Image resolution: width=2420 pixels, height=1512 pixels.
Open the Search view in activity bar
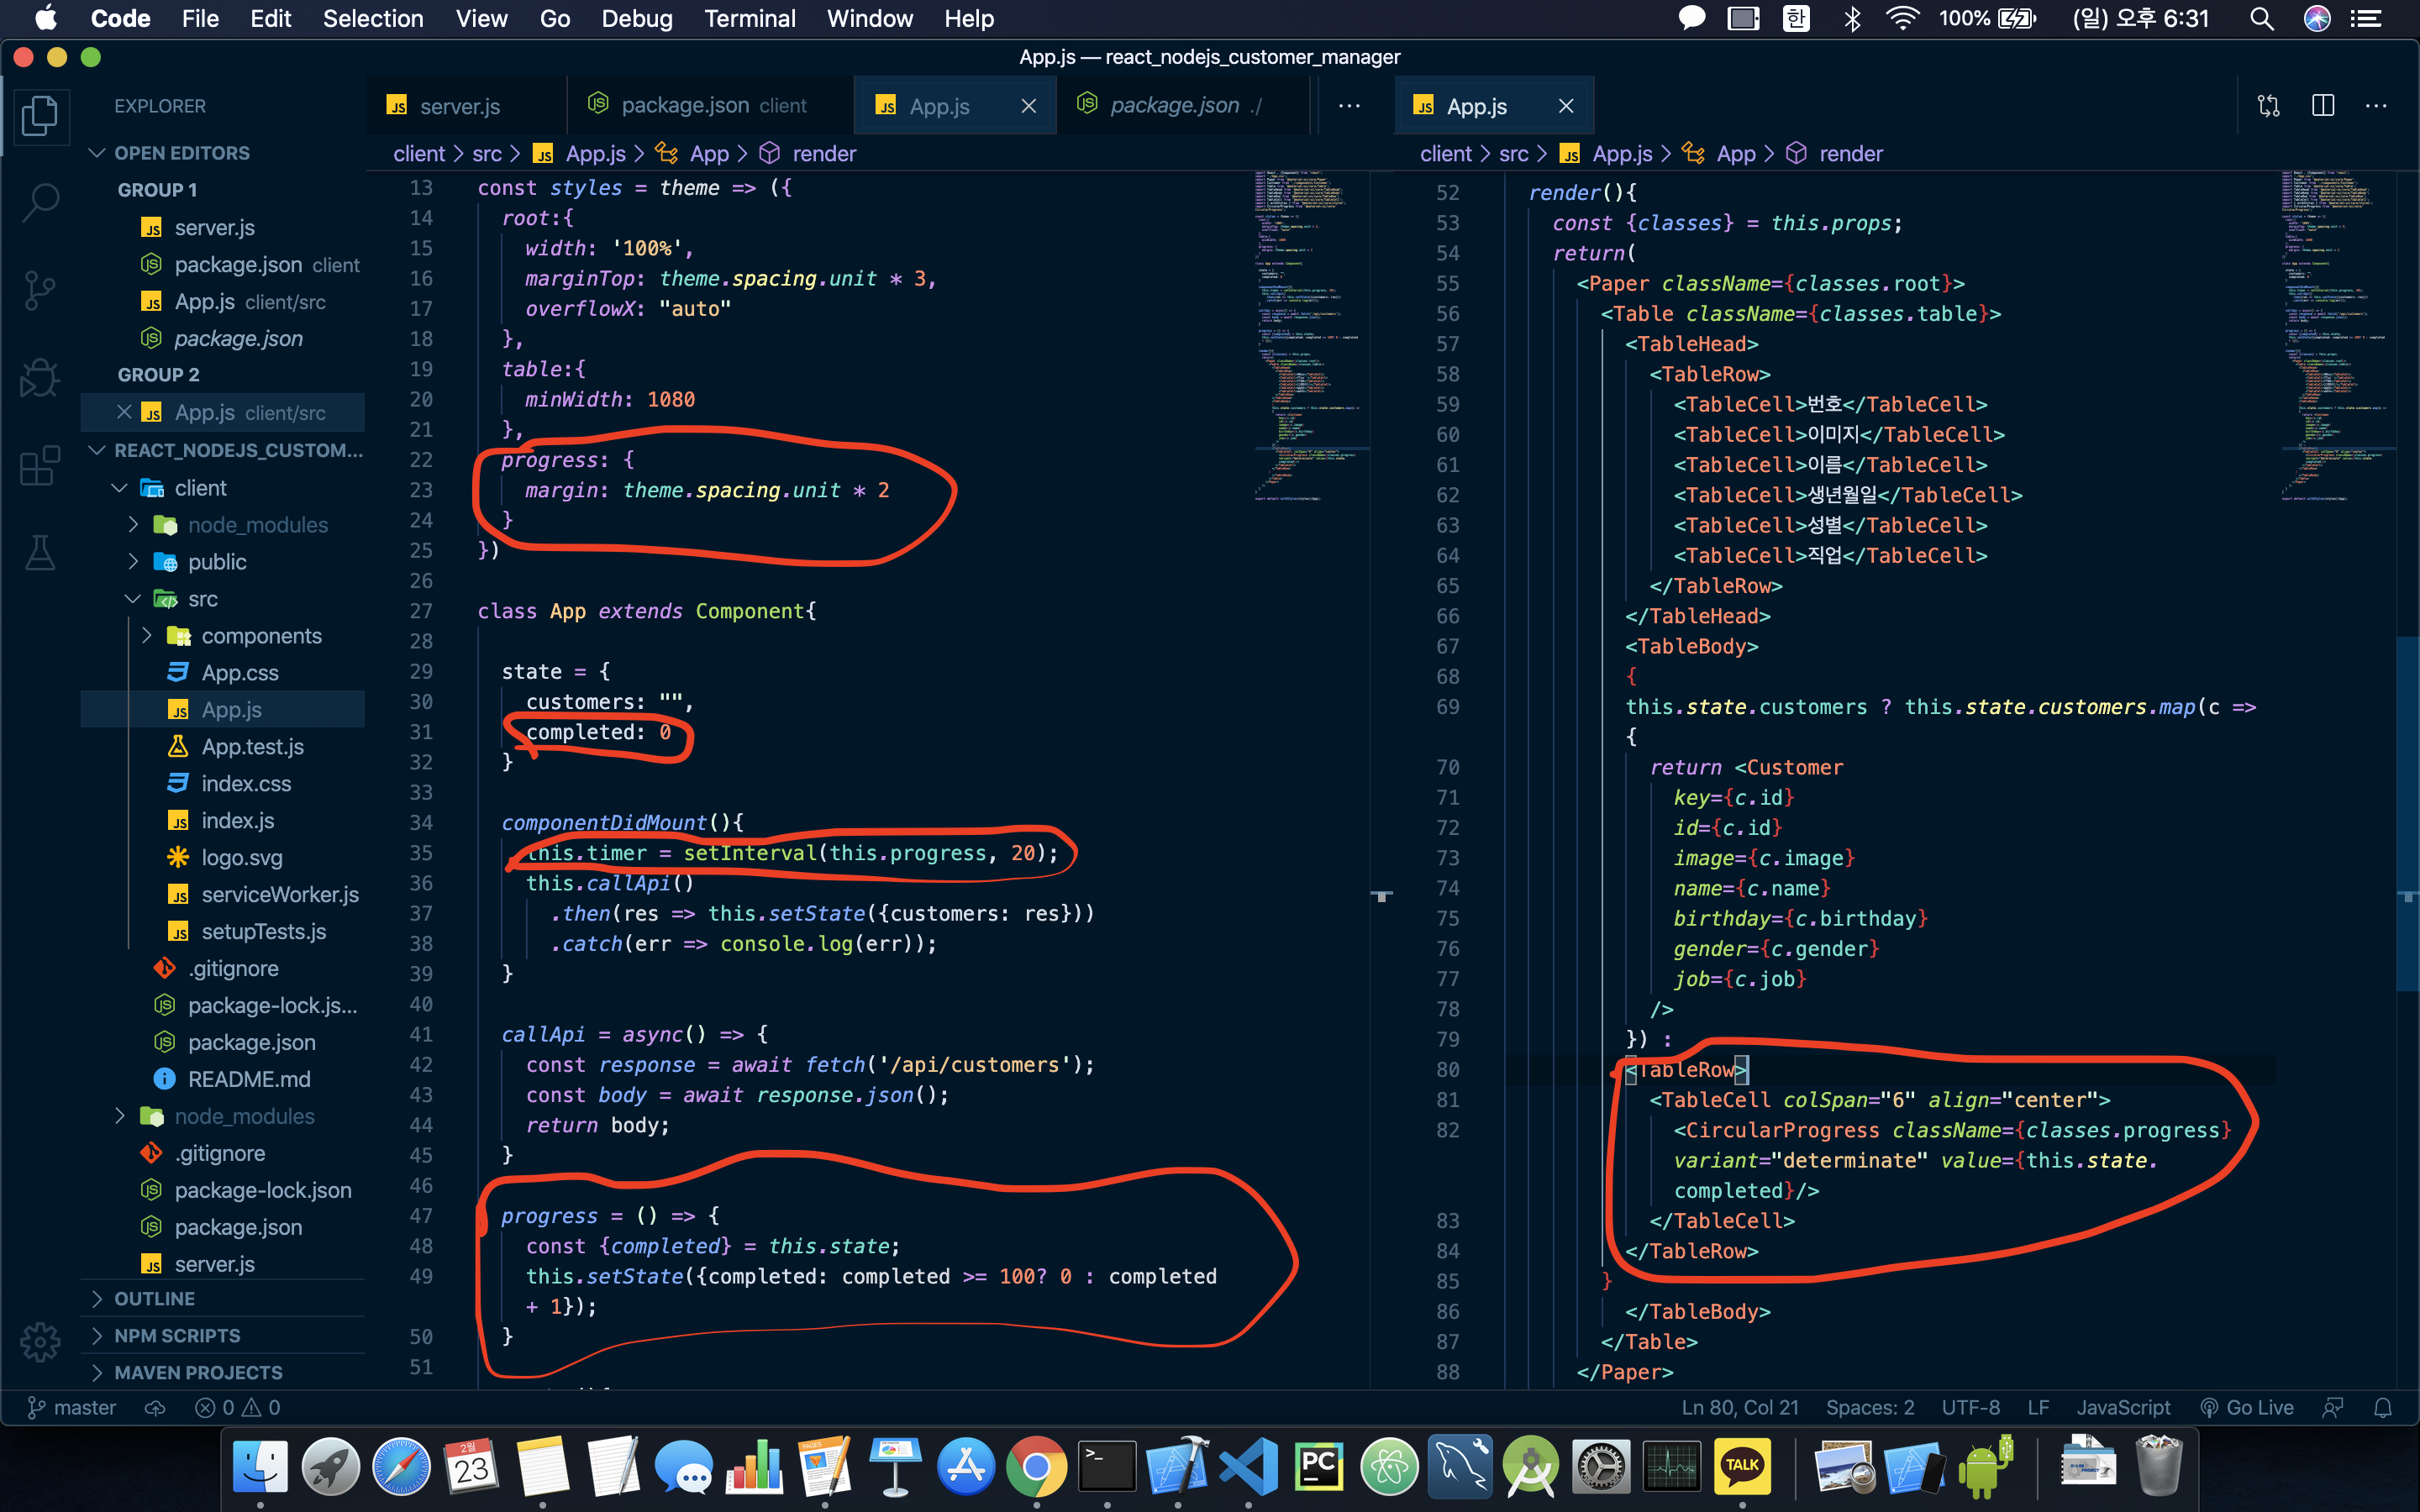[40, 202]
